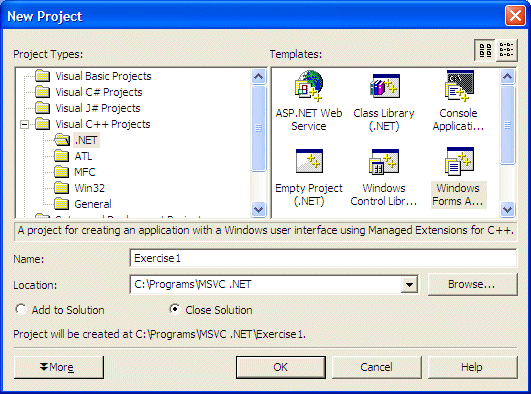Confirm with the OK button
The width and height of the screenshot is (531, 394).
click(x=281, y=367)
